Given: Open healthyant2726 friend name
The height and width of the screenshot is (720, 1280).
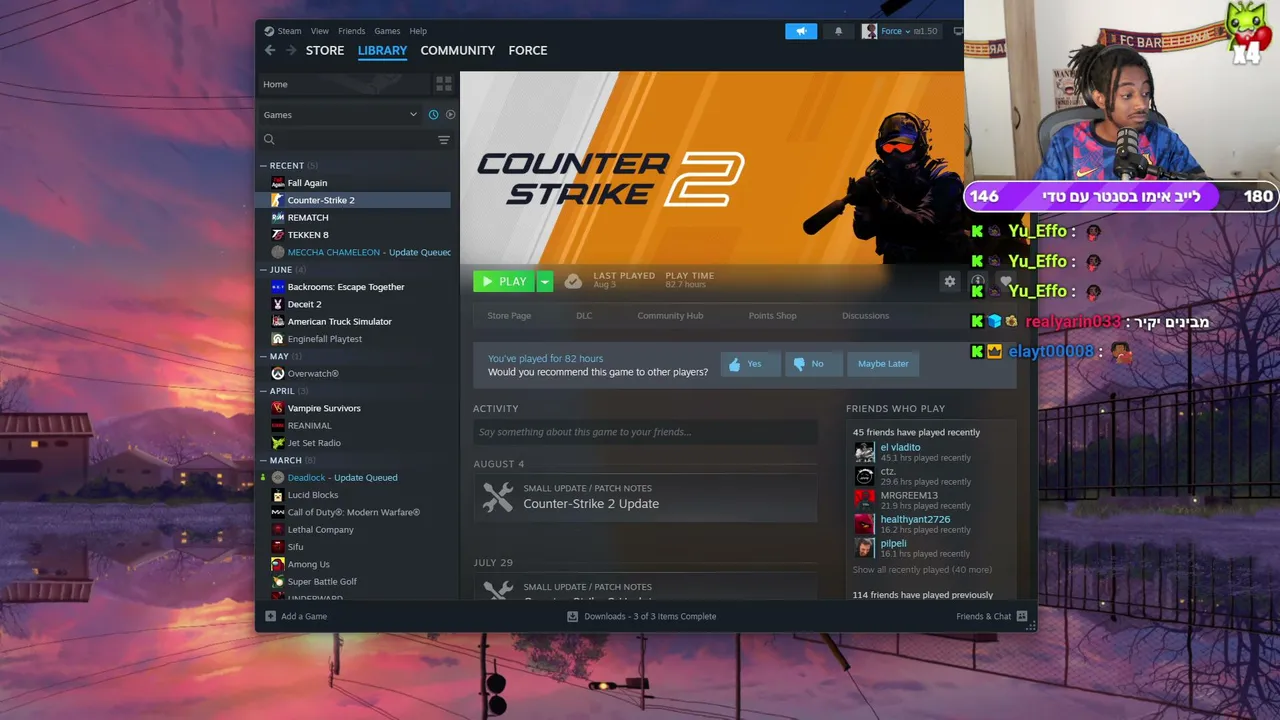Looking at the screenshot, I should click(915, 520).
